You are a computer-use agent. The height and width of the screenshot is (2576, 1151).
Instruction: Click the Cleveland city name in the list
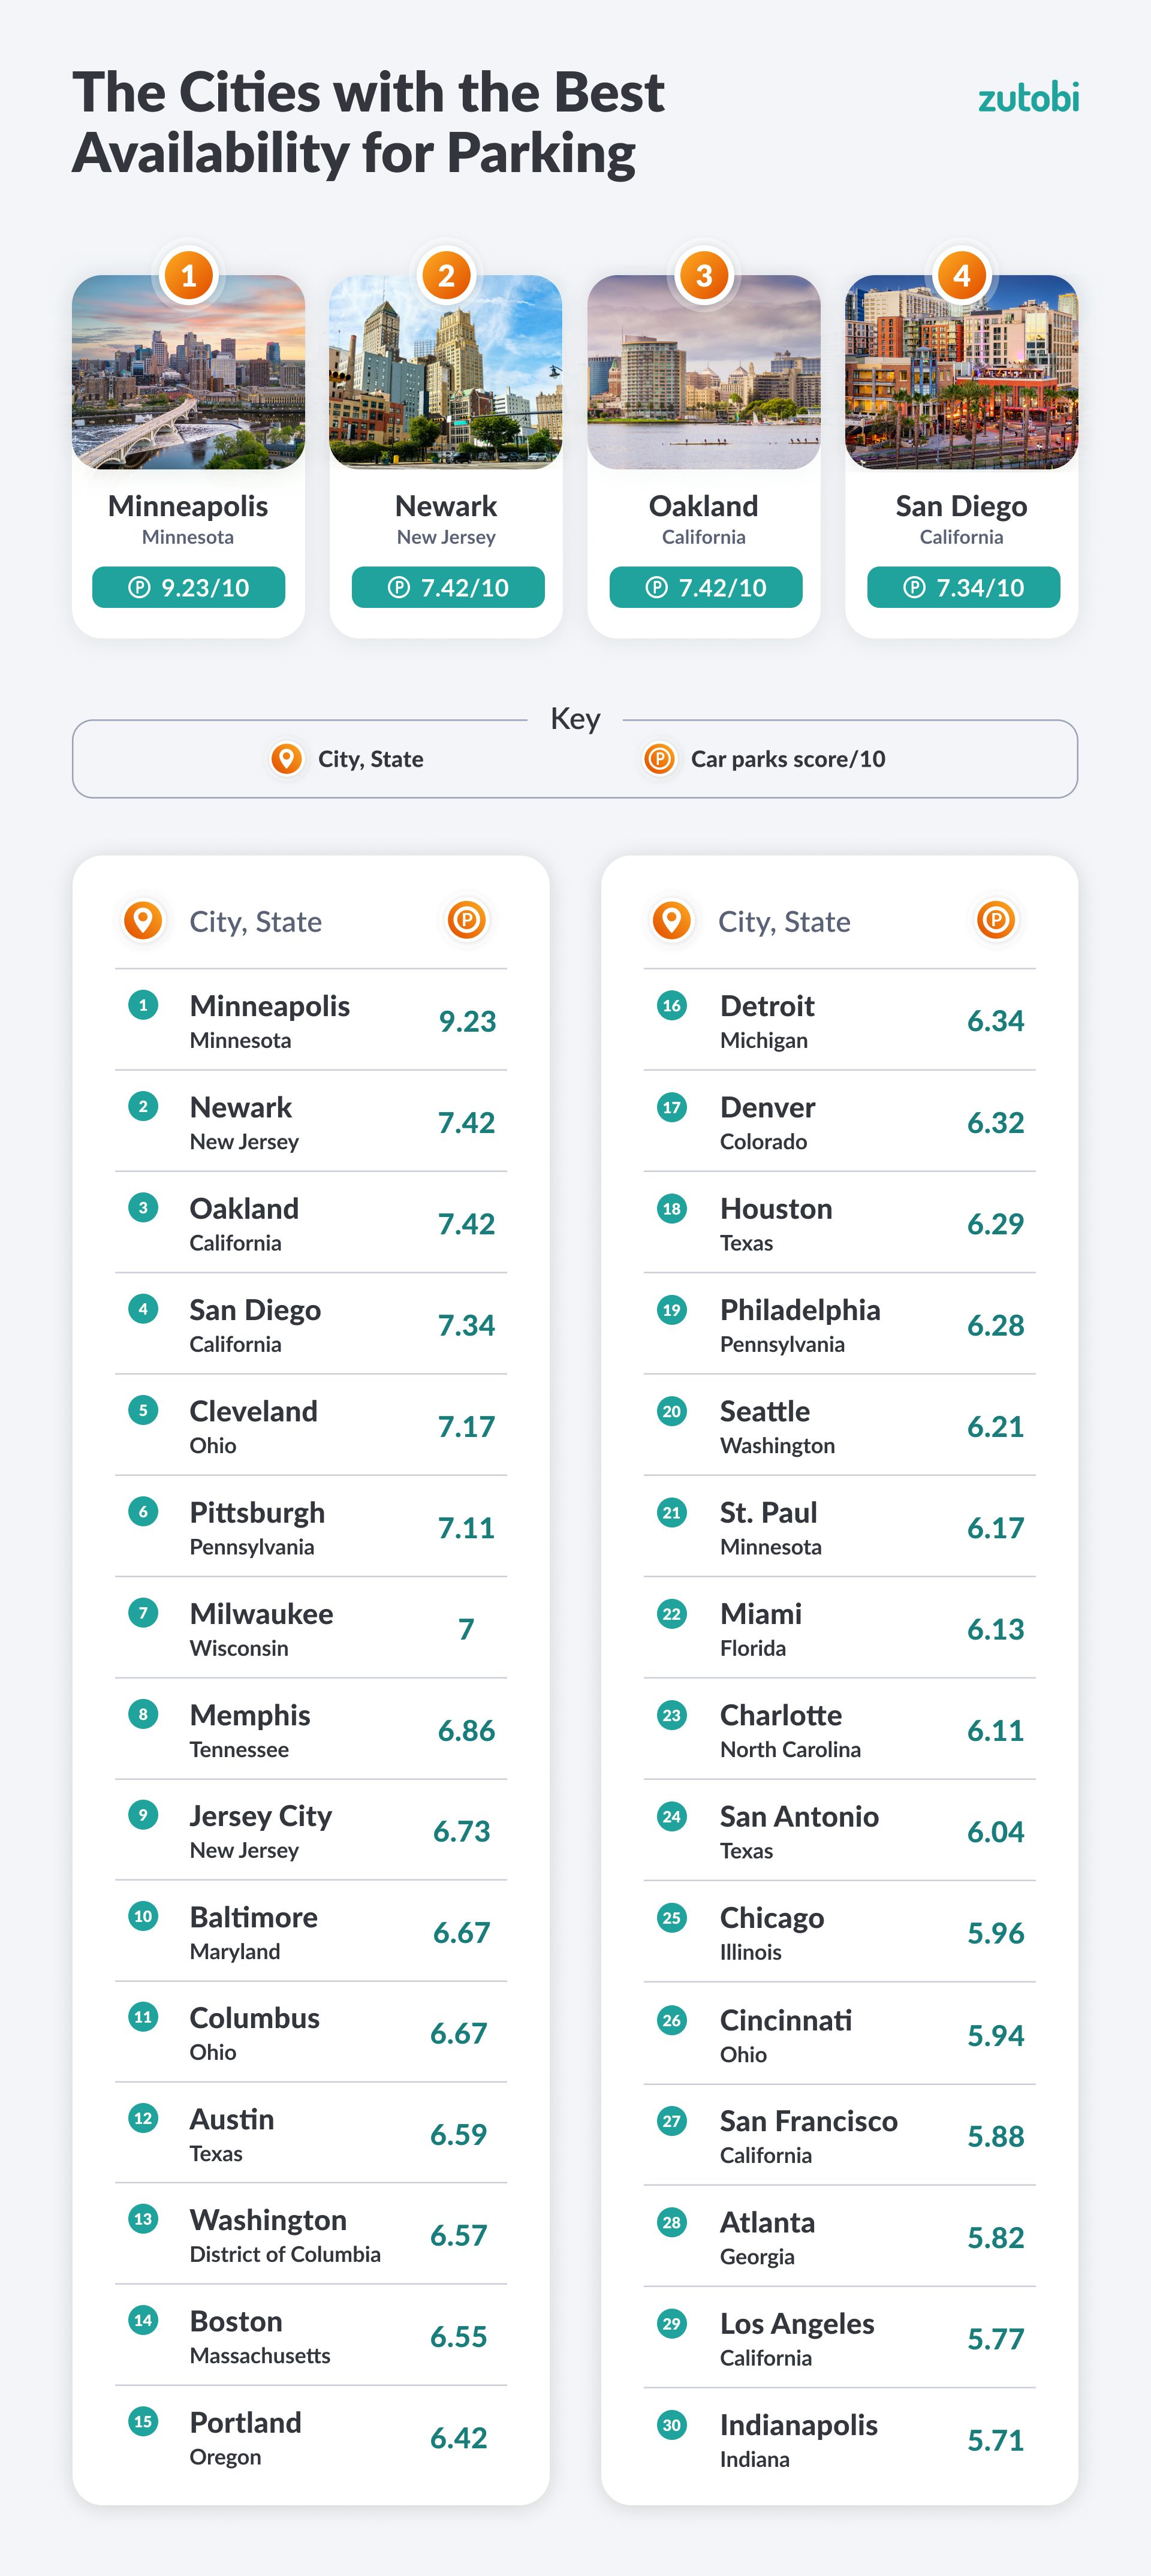coord(254,1411)
